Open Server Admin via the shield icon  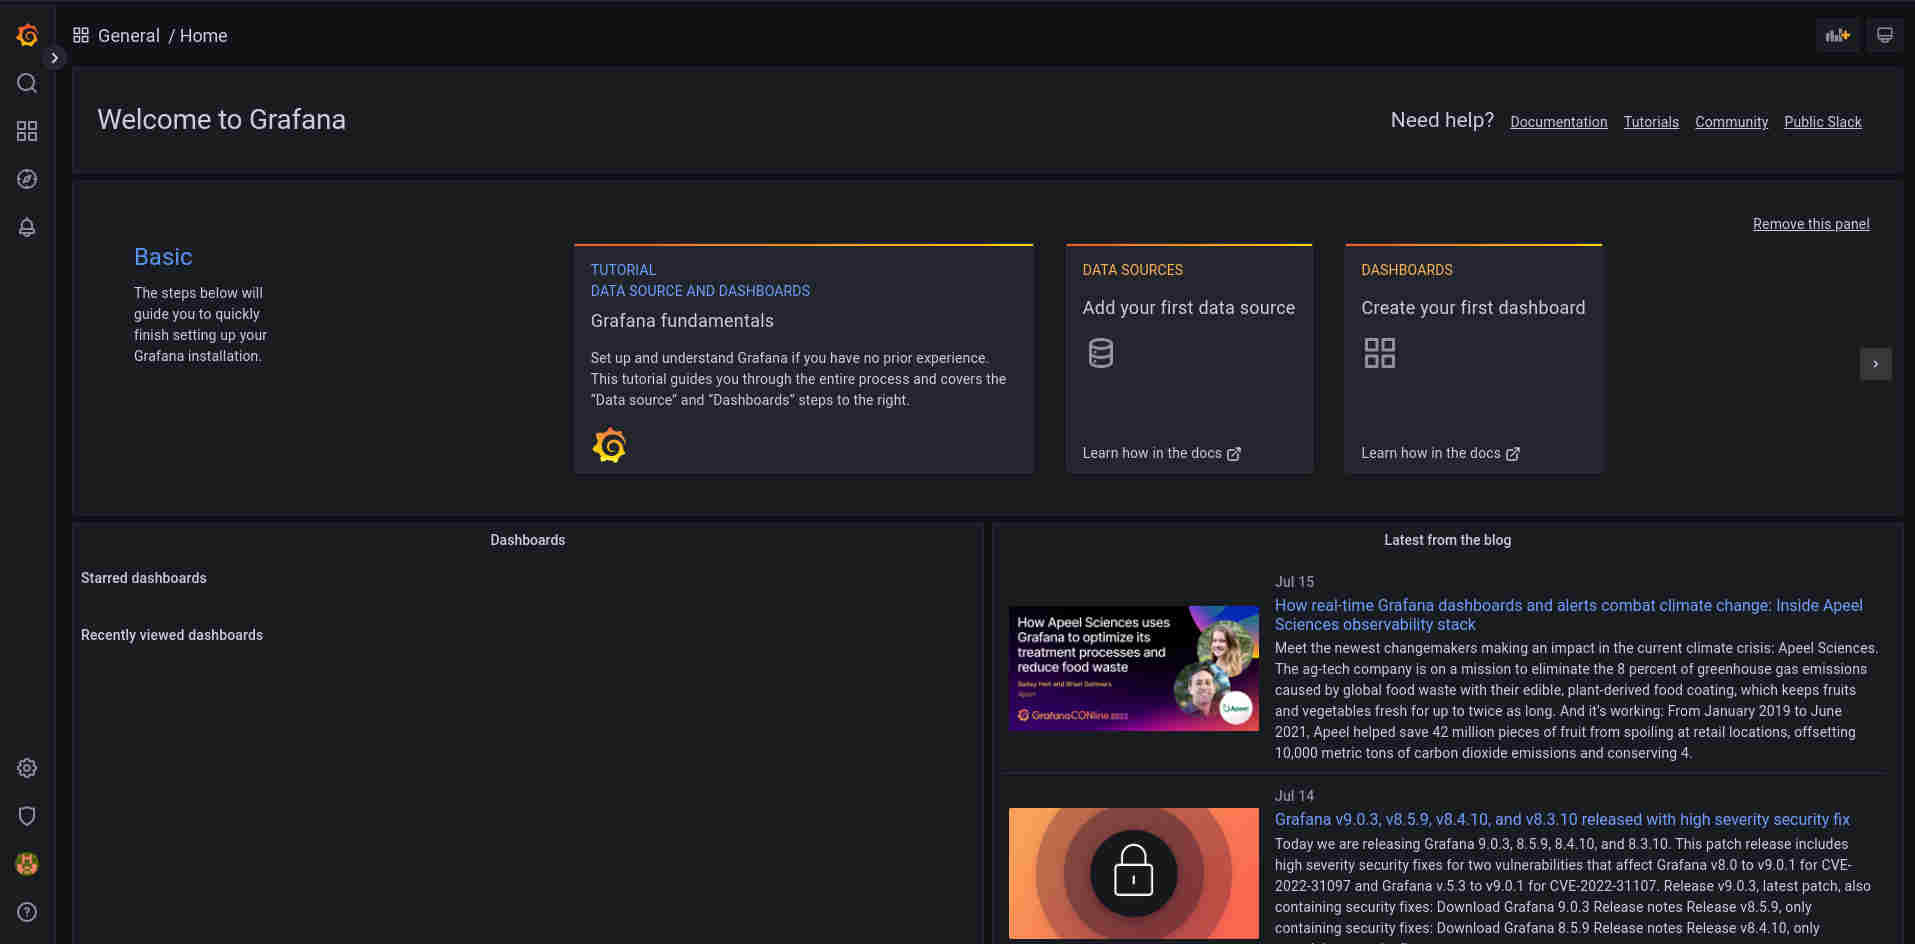pyautogui.click(x=27, y=816)
